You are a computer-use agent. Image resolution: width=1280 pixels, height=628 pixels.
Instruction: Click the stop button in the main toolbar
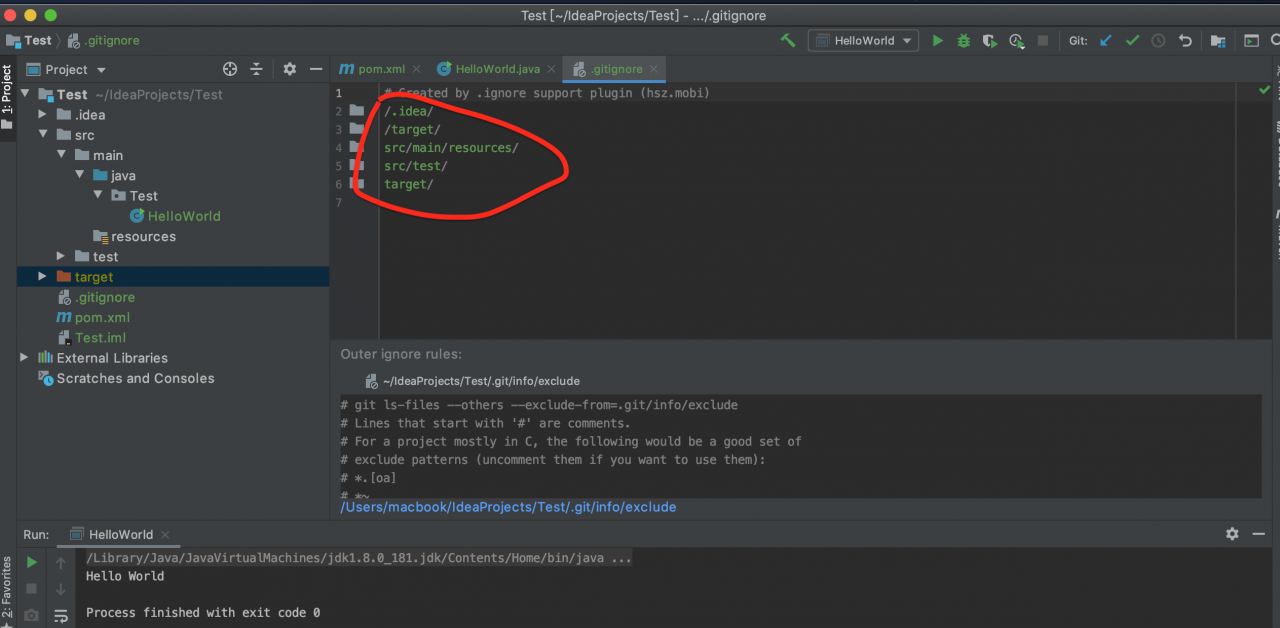tap(1043, 41)
